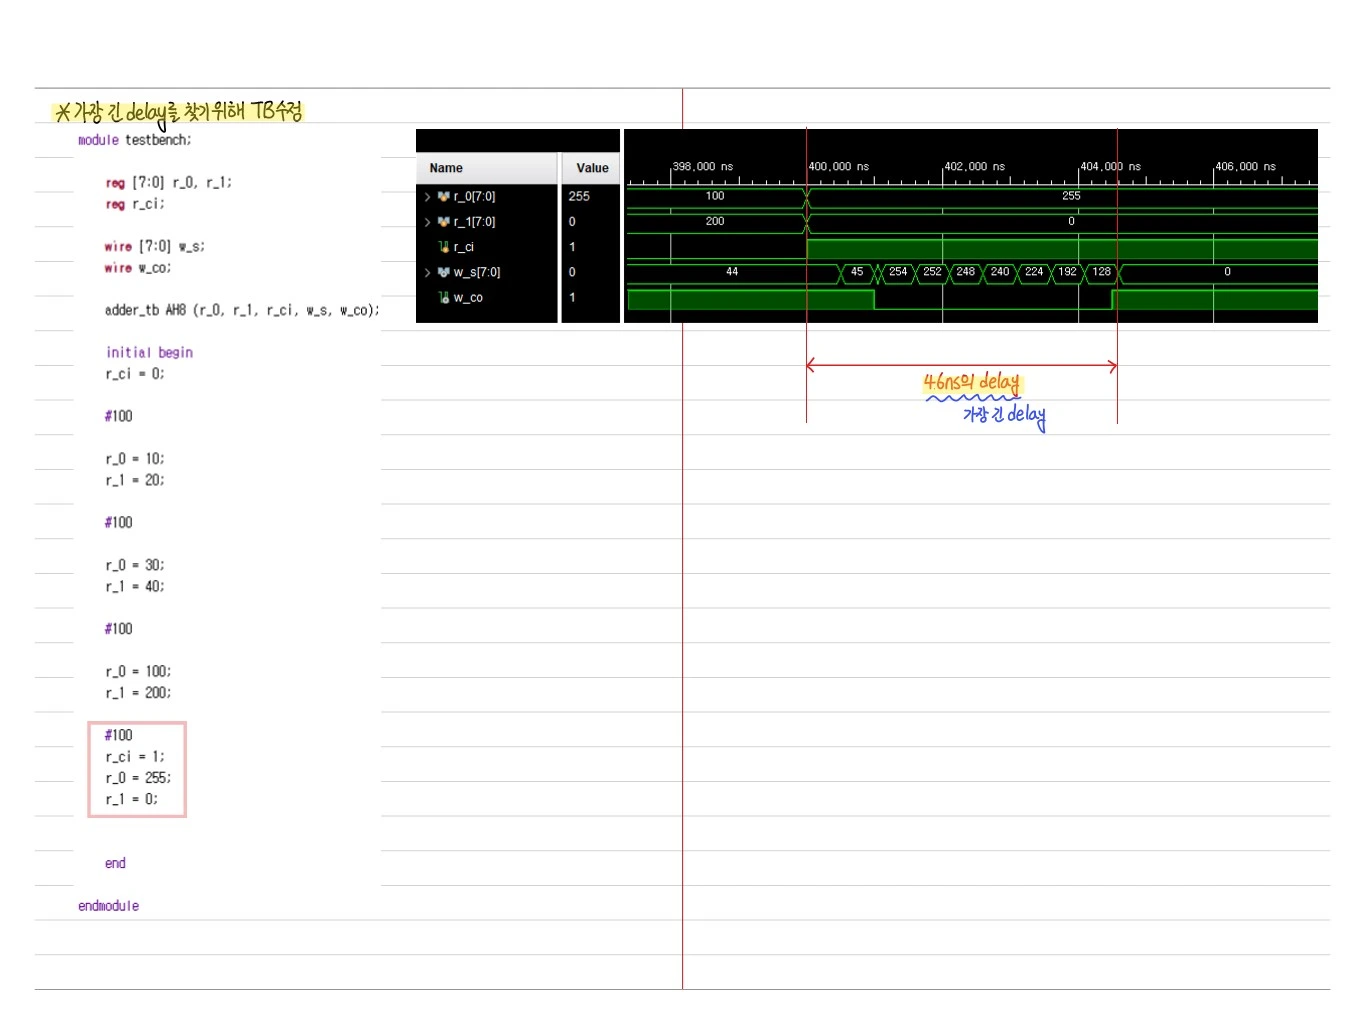Expand the r_1[7:0] bus signal
The width and height of the screenshot is (1365, 1024).
pos(428,222)
